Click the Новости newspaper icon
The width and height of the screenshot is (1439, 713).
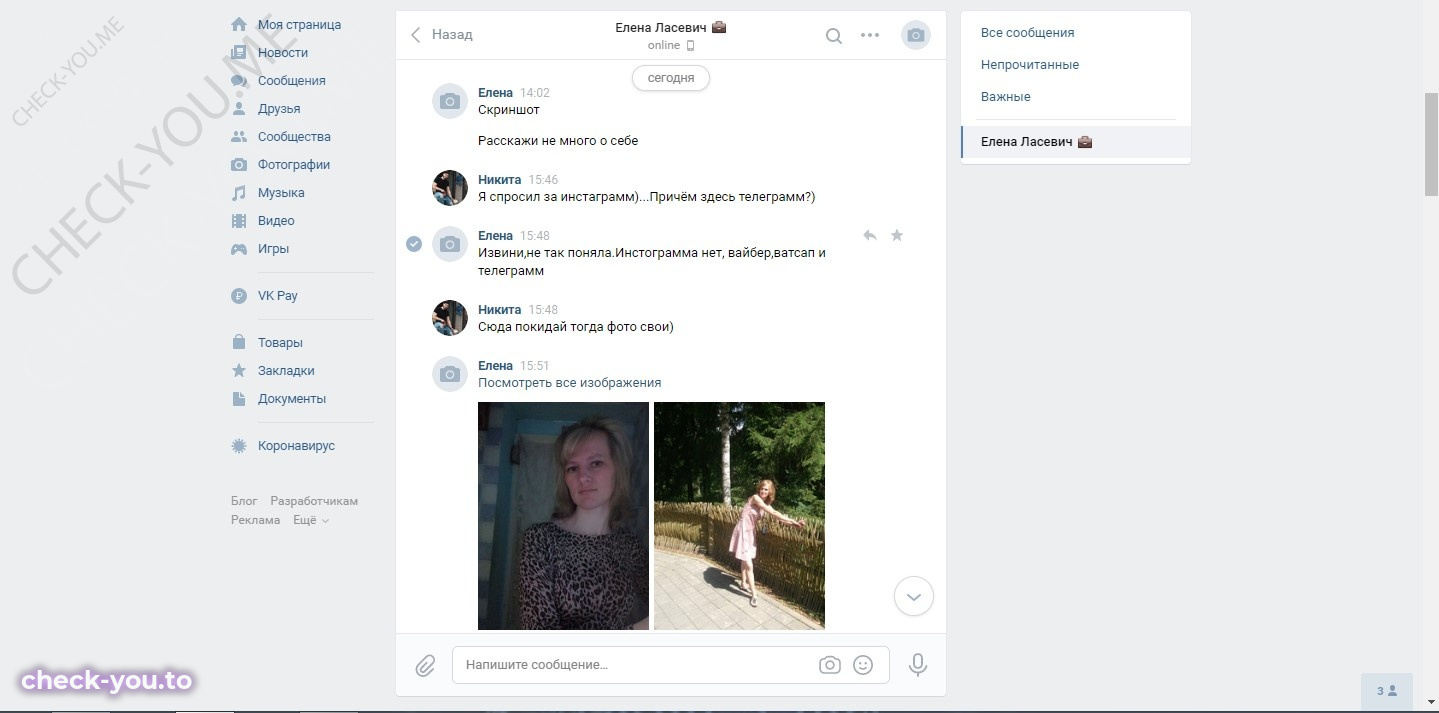click(x=239, y=52)
